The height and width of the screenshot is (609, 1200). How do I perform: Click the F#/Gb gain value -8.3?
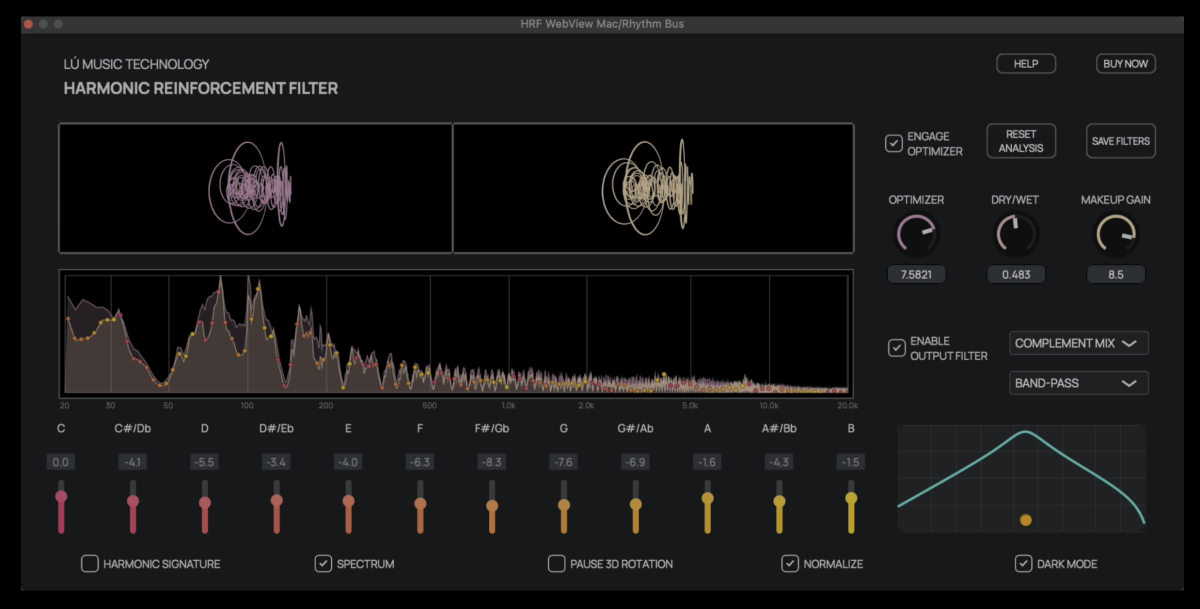point(492,462)
